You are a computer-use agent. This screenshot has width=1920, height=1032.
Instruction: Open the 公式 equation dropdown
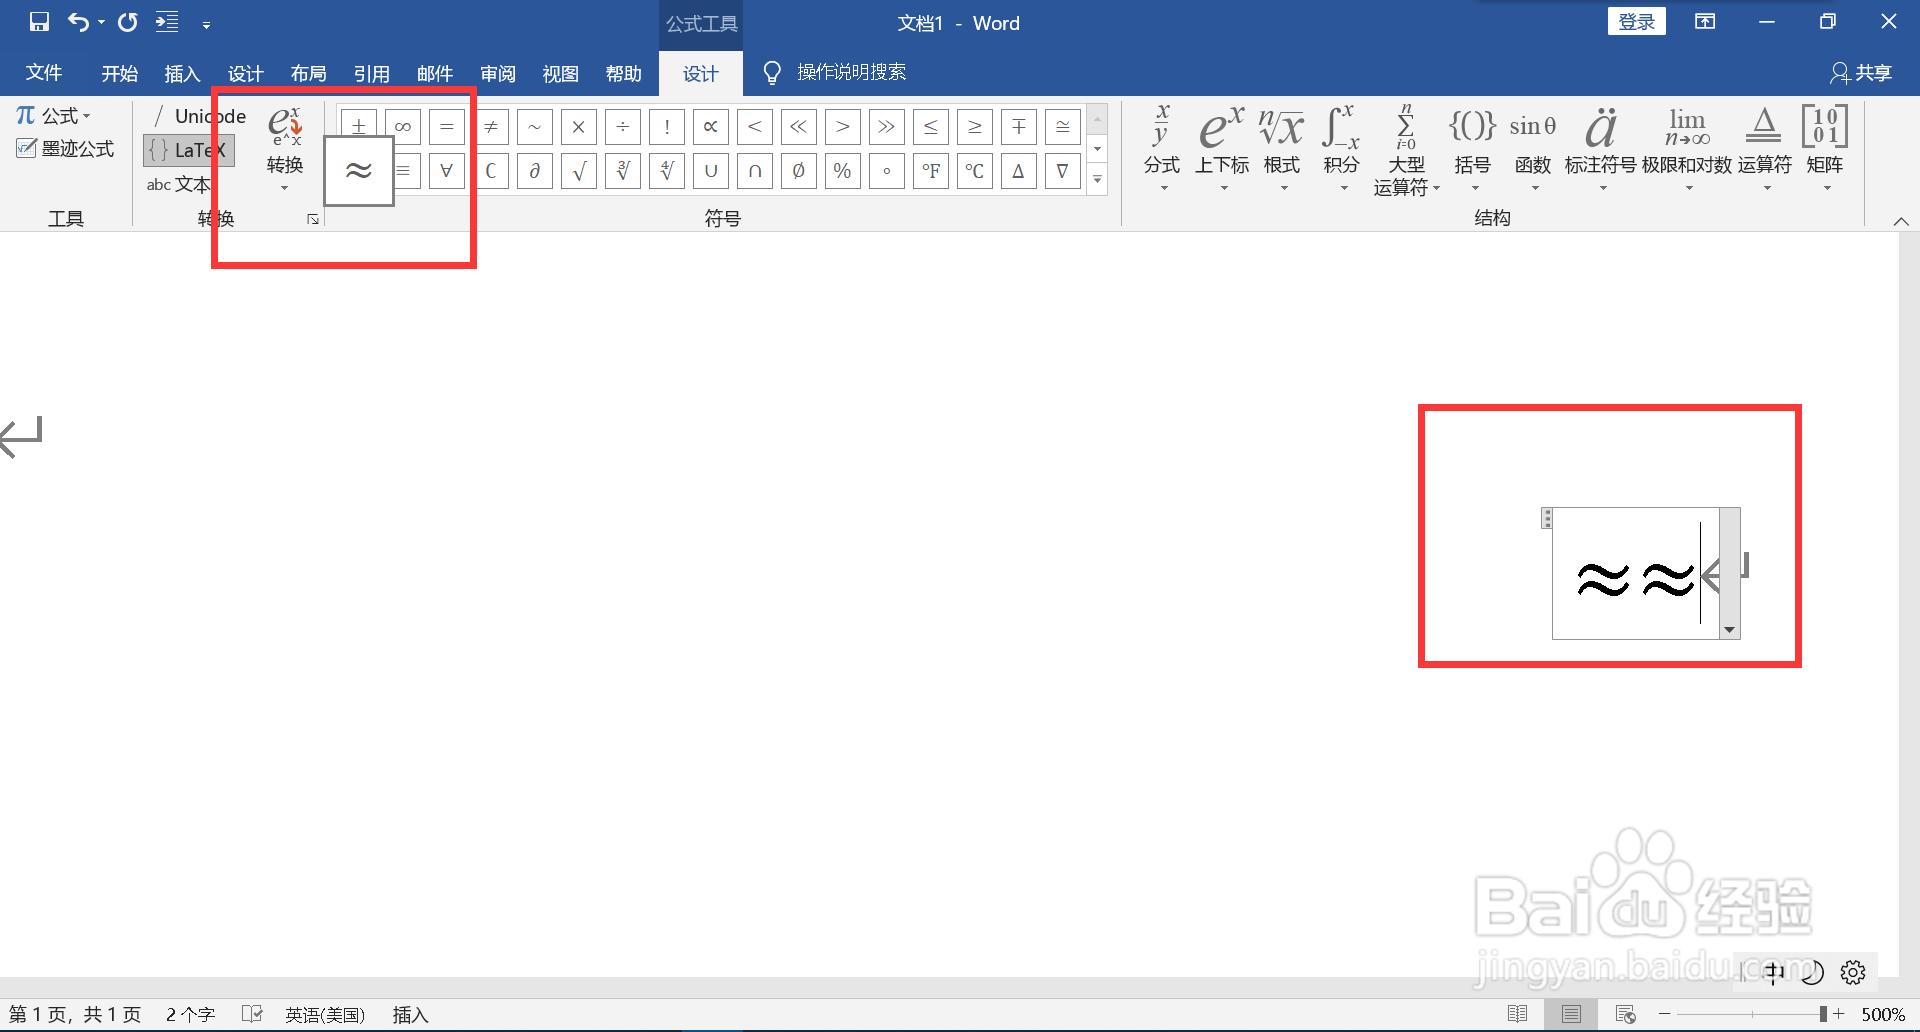(x=54, y=116)
